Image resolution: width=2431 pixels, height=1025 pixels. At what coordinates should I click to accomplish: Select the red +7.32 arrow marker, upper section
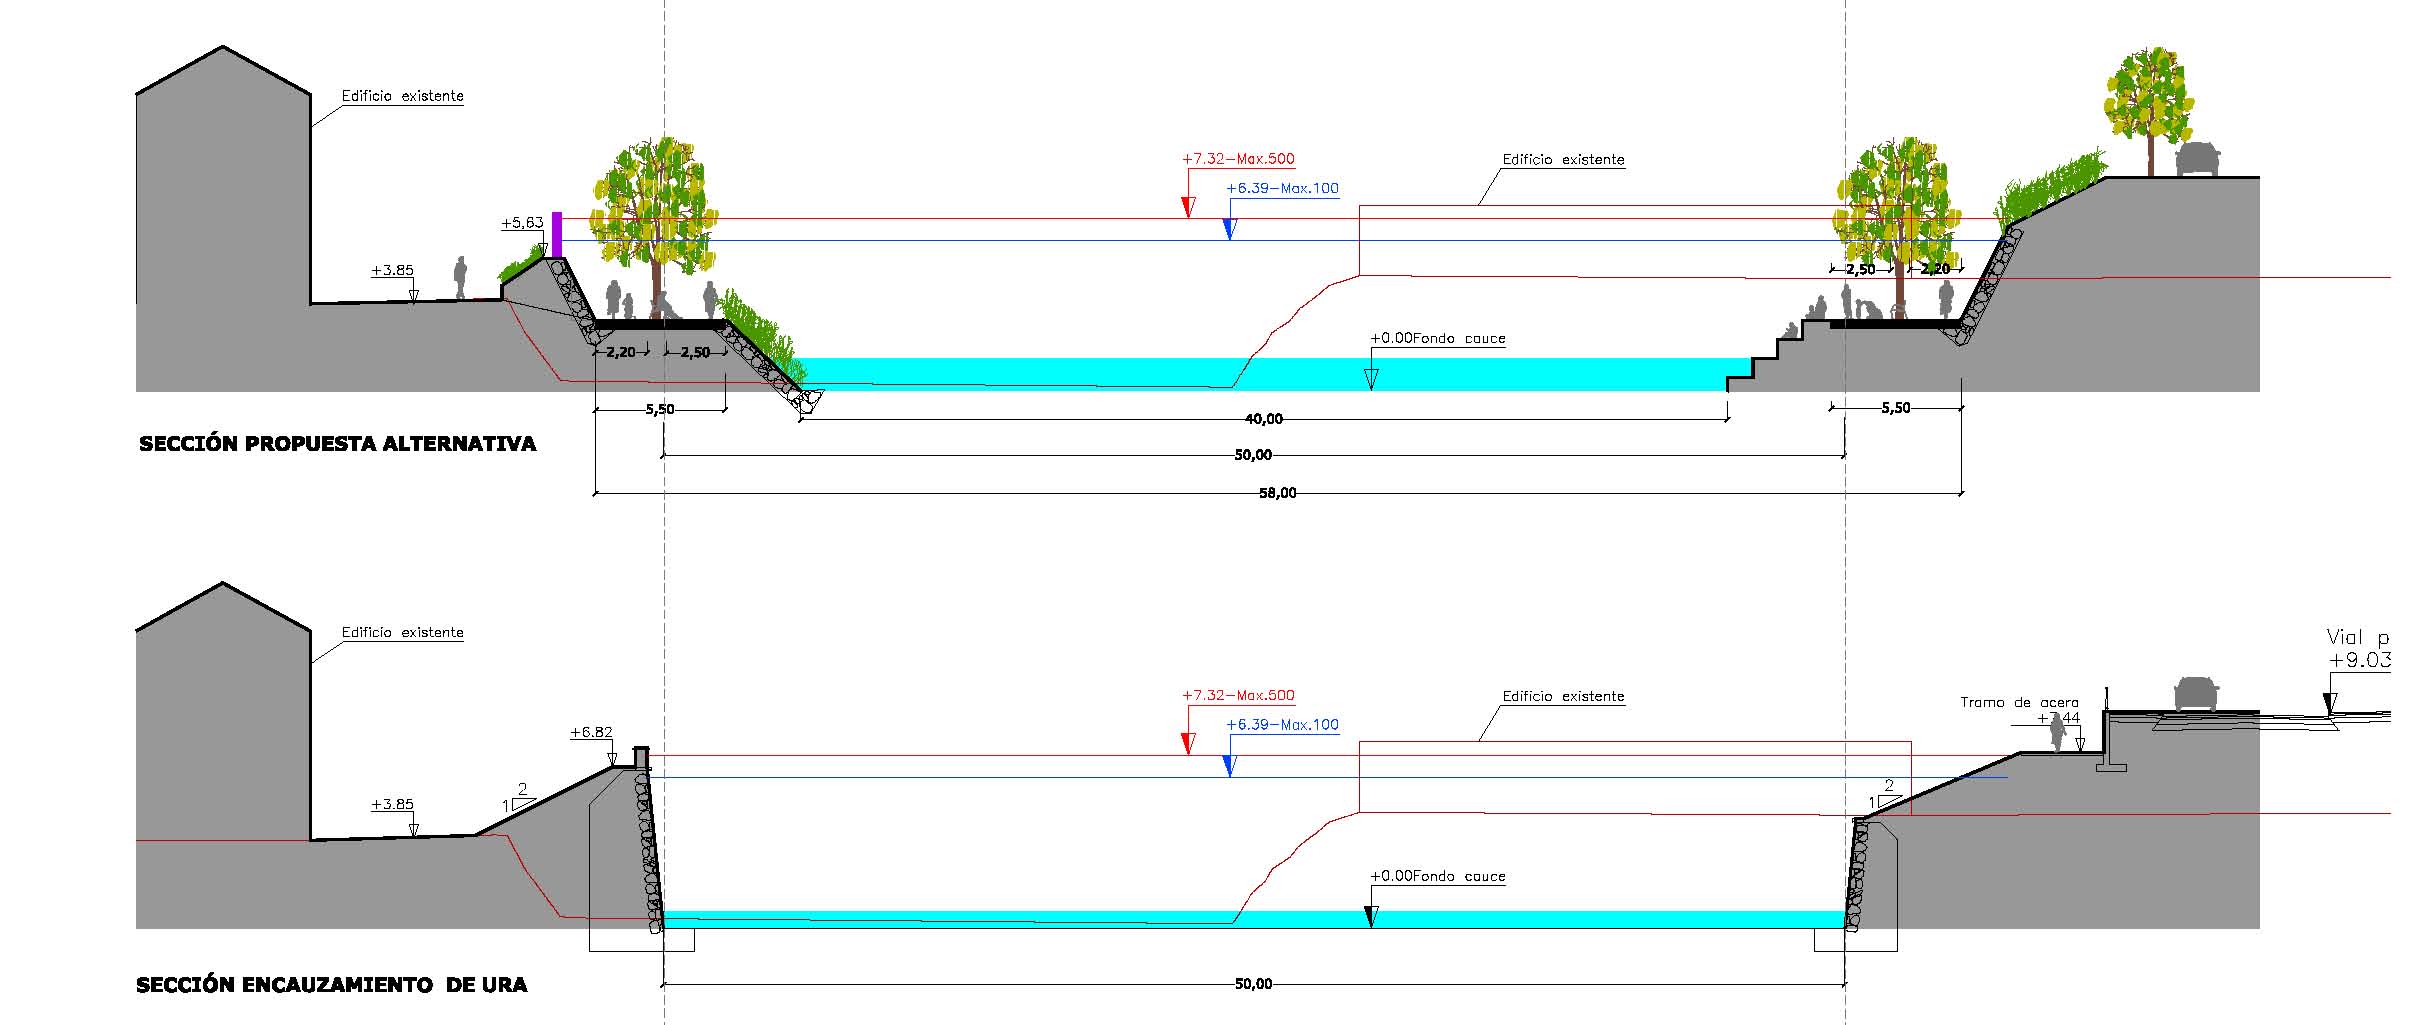(x=1188, y=206)
